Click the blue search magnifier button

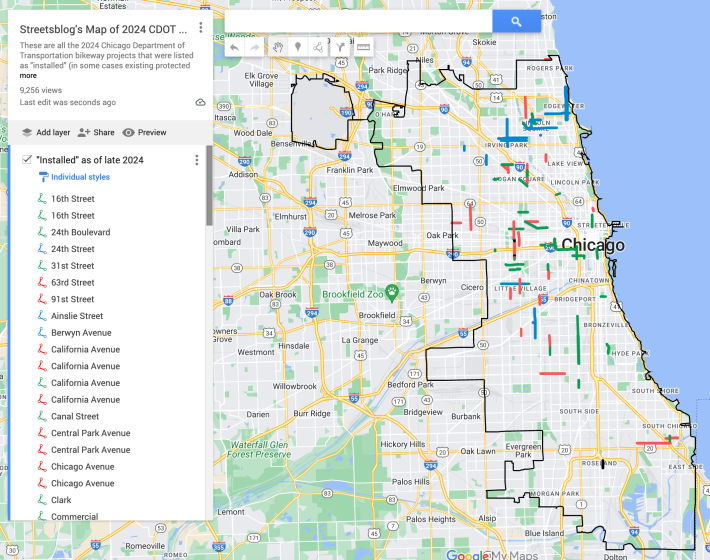pyautogui.click(x=516, y=21)
